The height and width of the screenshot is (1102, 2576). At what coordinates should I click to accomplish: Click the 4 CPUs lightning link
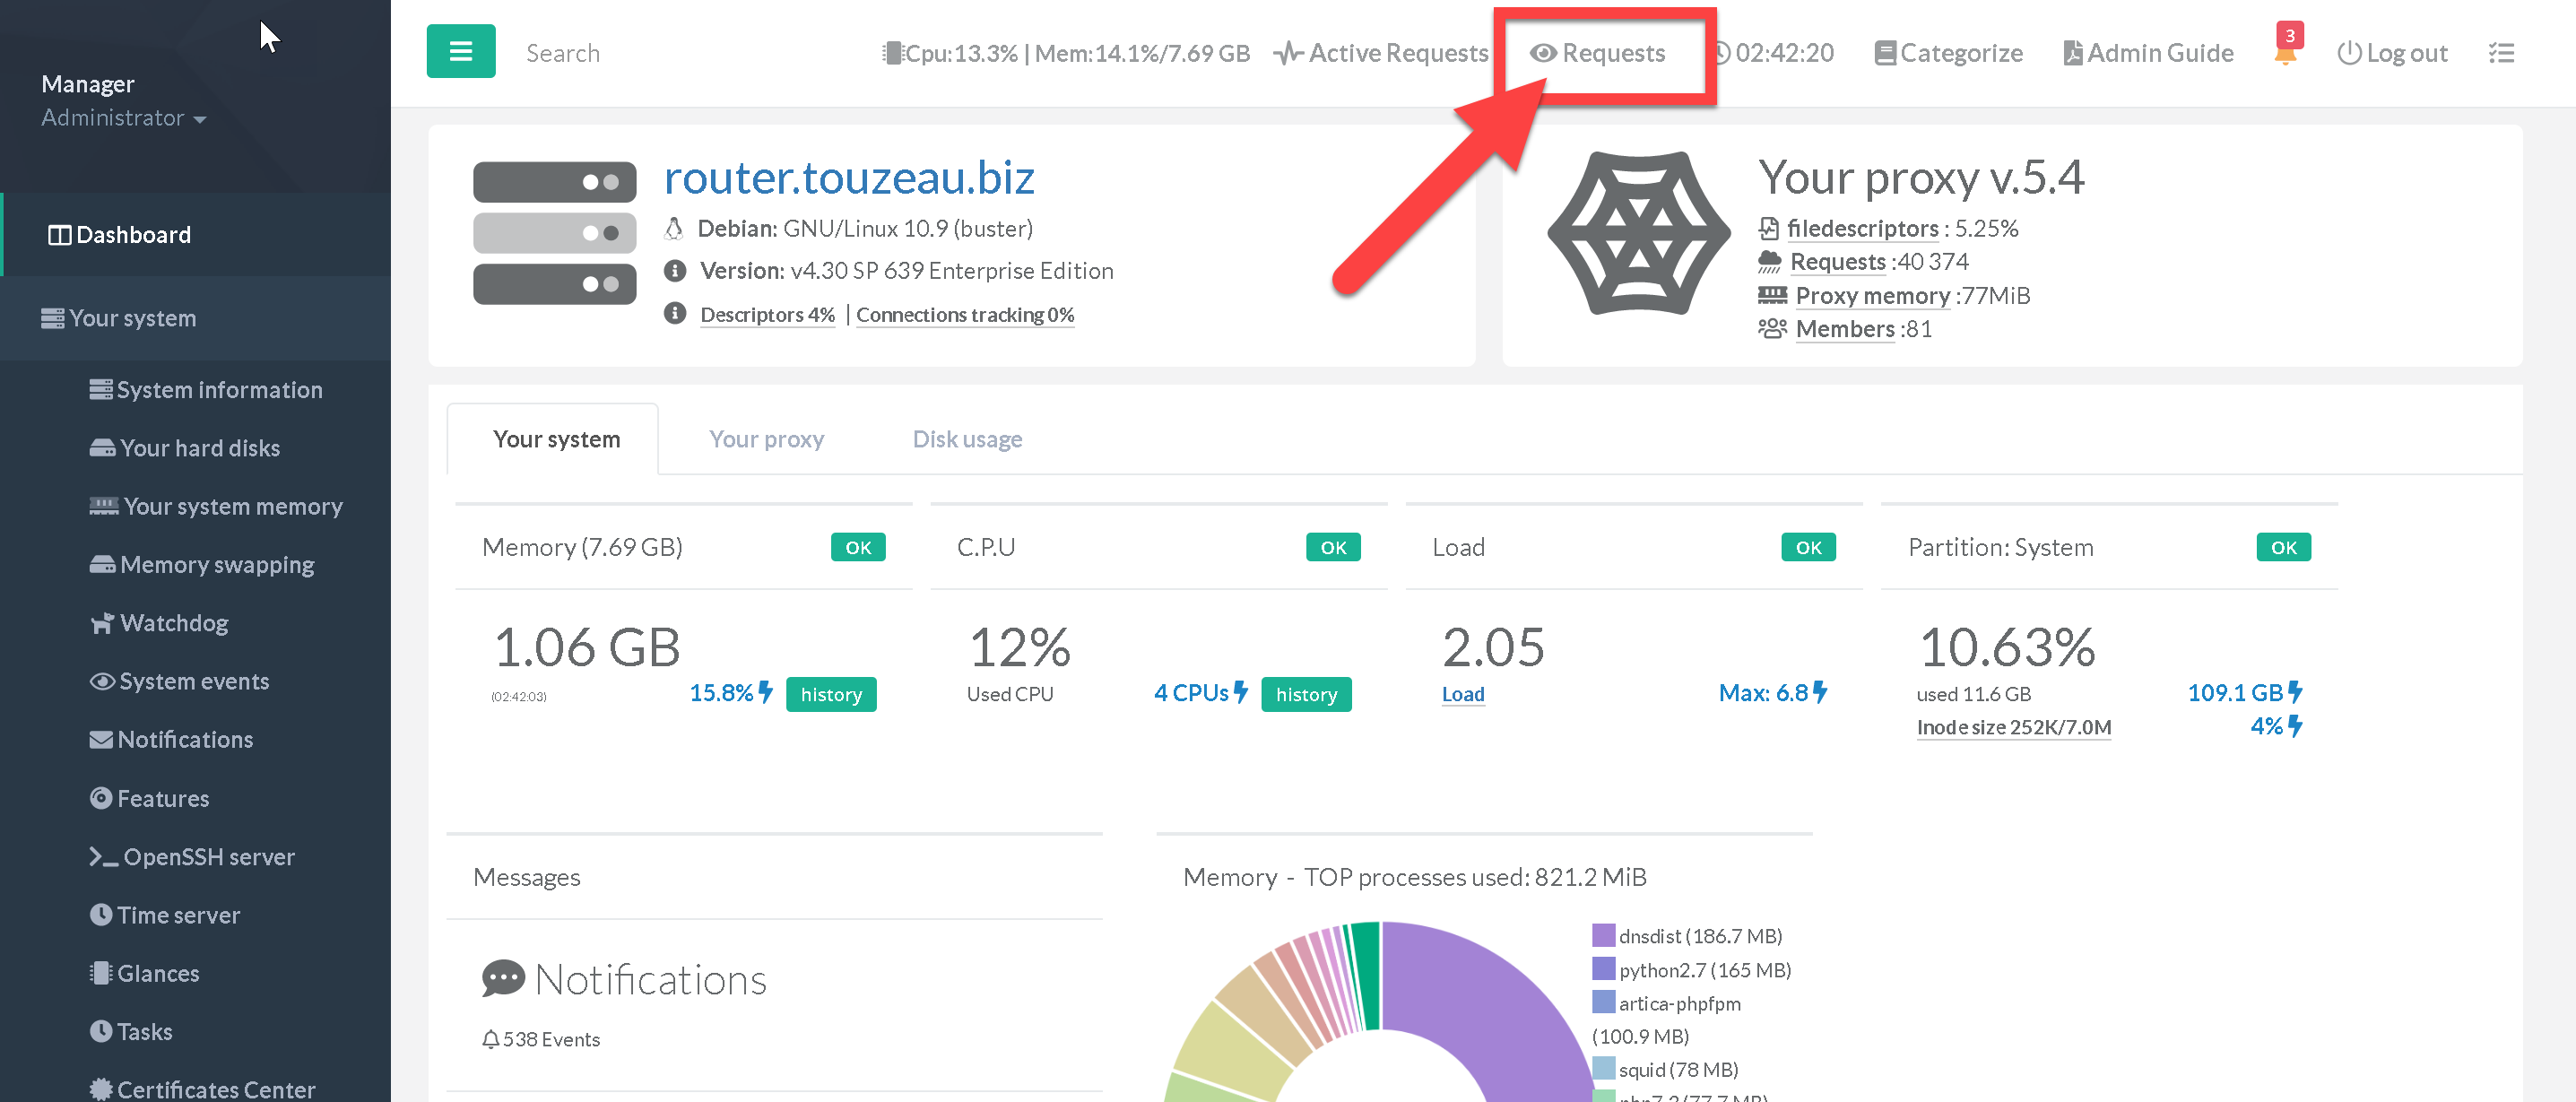(x=1199, y=693)
